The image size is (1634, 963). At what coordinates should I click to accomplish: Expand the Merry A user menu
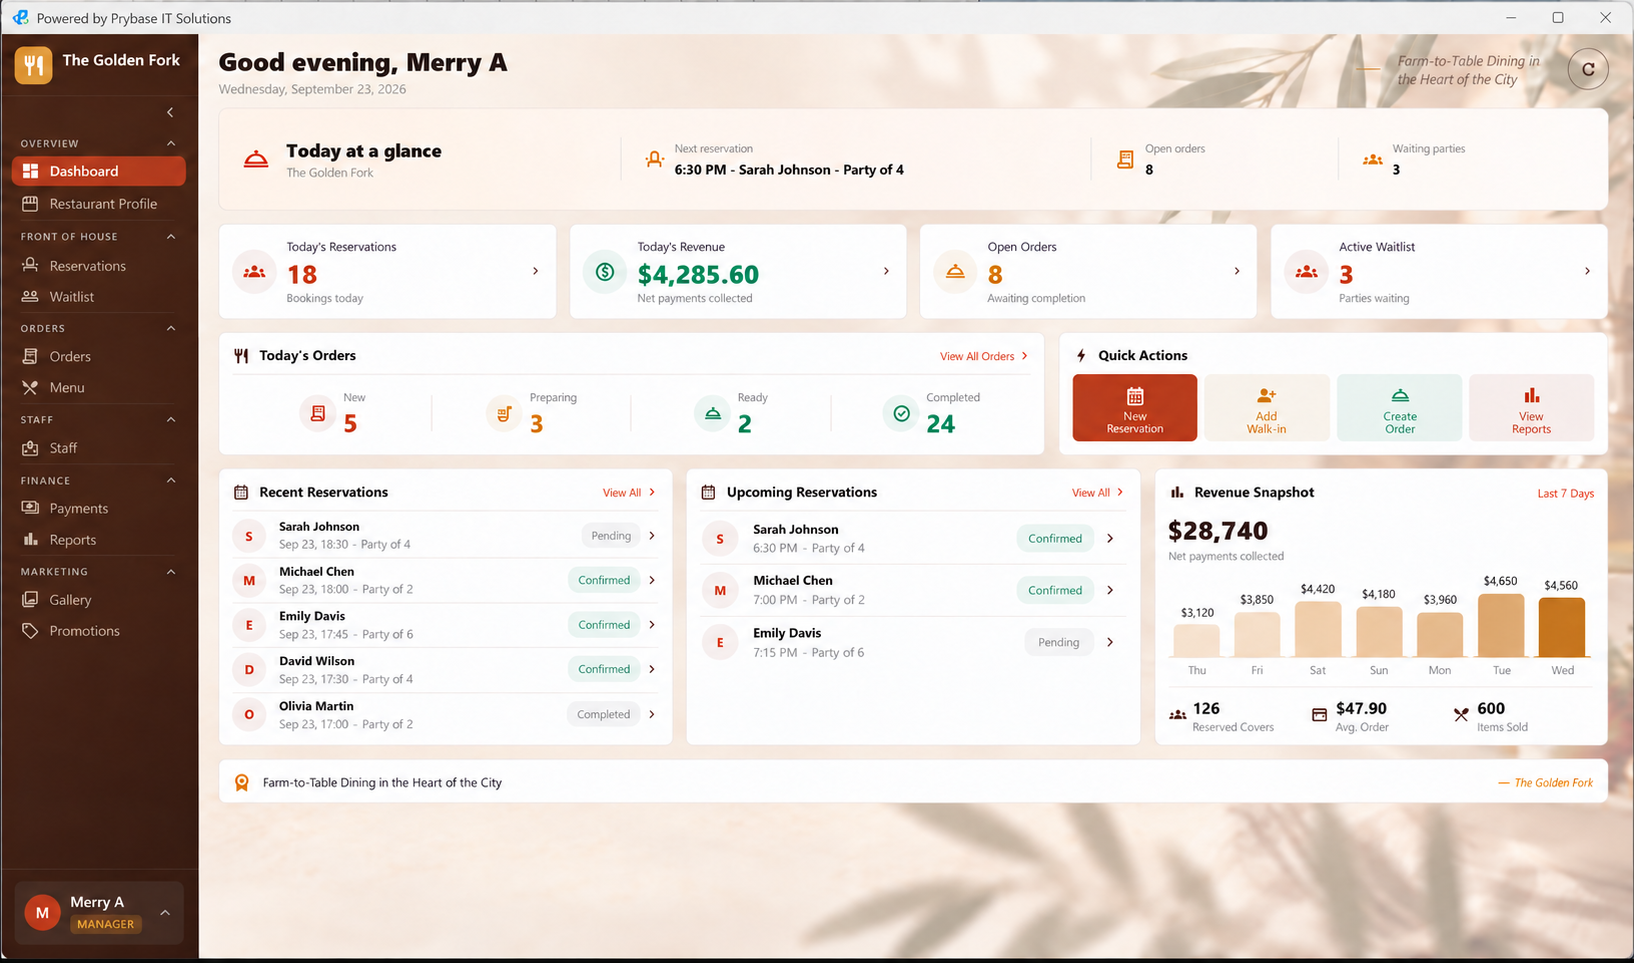[165, 913]
